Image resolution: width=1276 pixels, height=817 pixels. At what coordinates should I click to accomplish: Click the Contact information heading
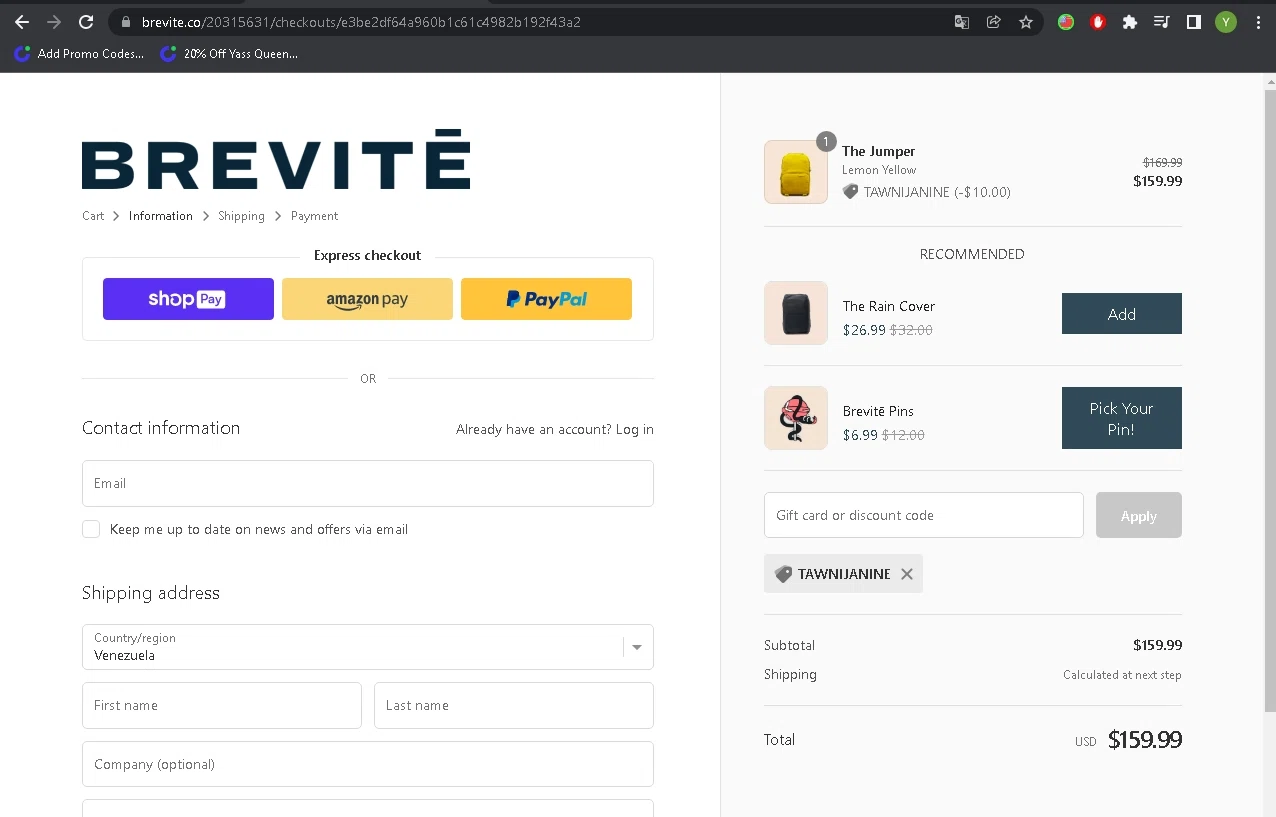(161, 428)
